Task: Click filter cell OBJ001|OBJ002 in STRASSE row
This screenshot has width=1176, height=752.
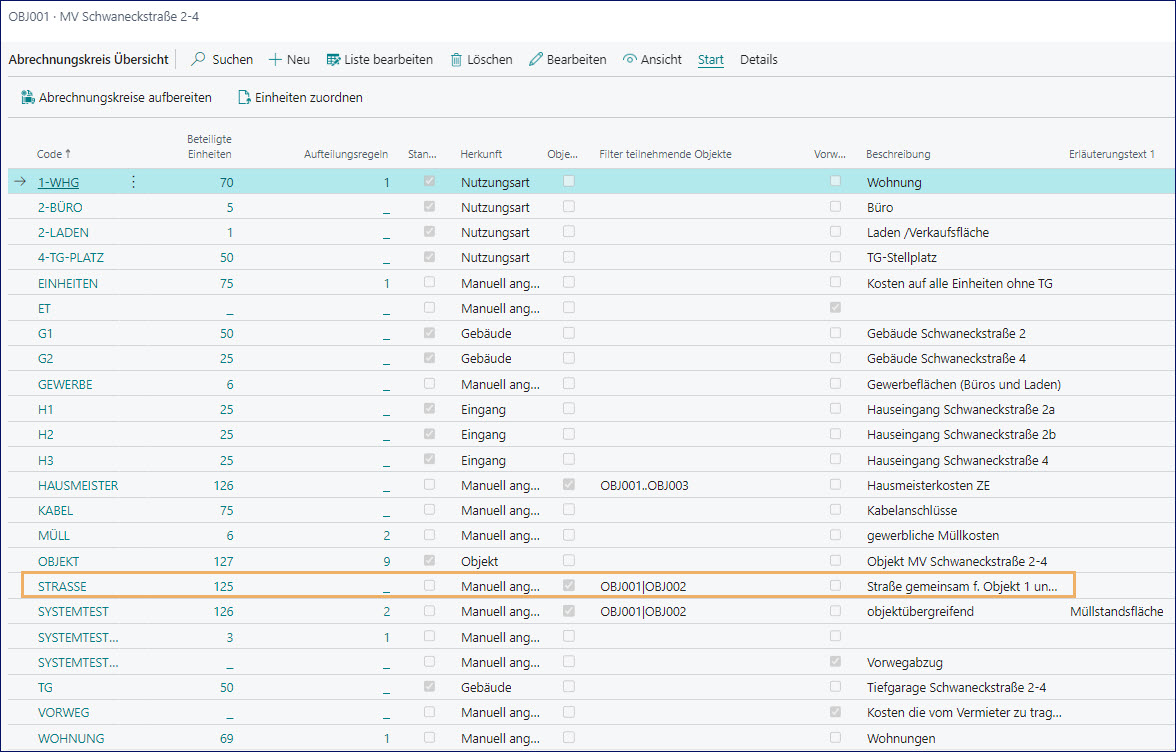Action: (643, 586)
